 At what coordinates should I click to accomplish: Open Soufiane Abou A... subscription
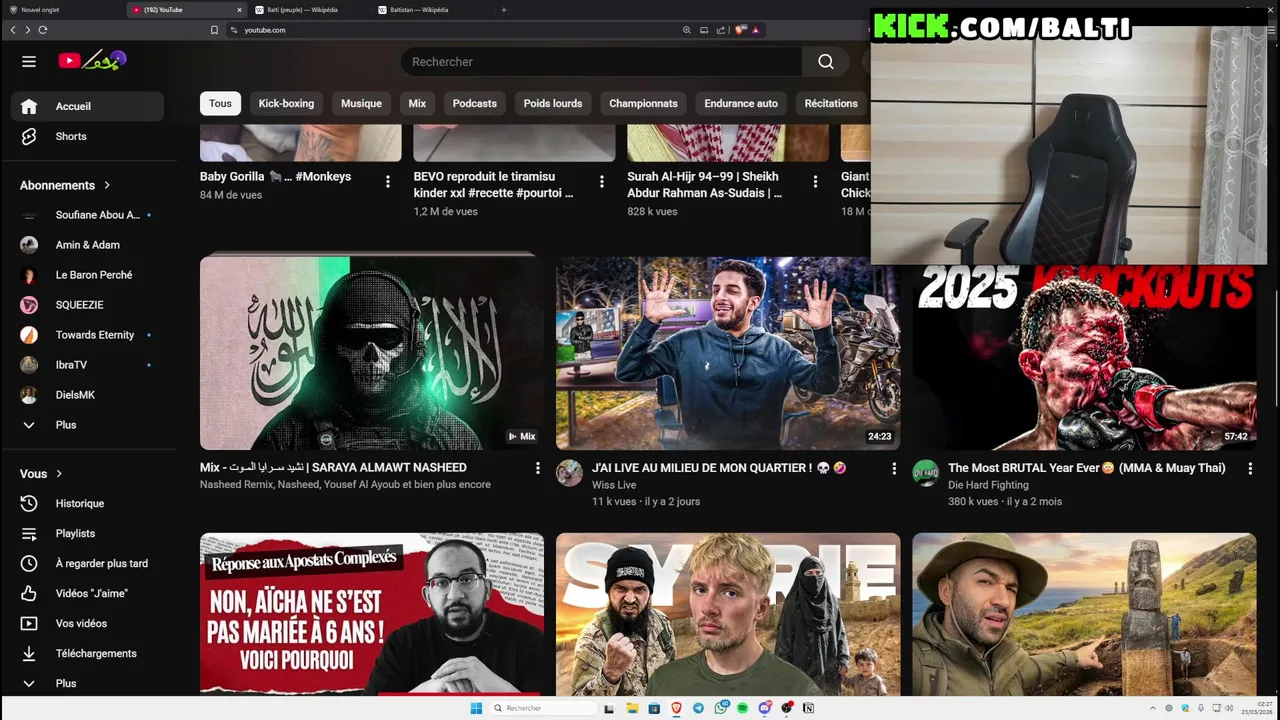[x=87, y=215]
